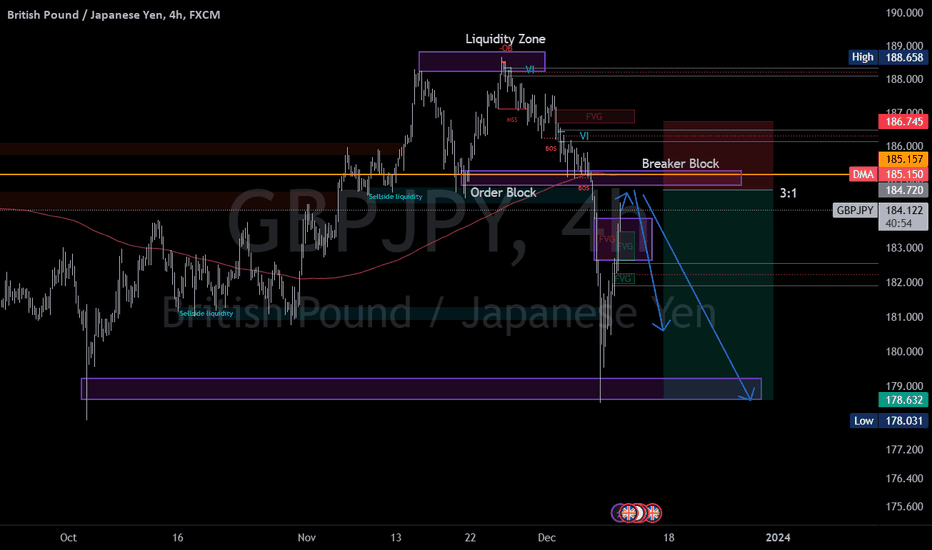
Task: Click the orange 185.157 price label
Action: [x=903, y=159]
